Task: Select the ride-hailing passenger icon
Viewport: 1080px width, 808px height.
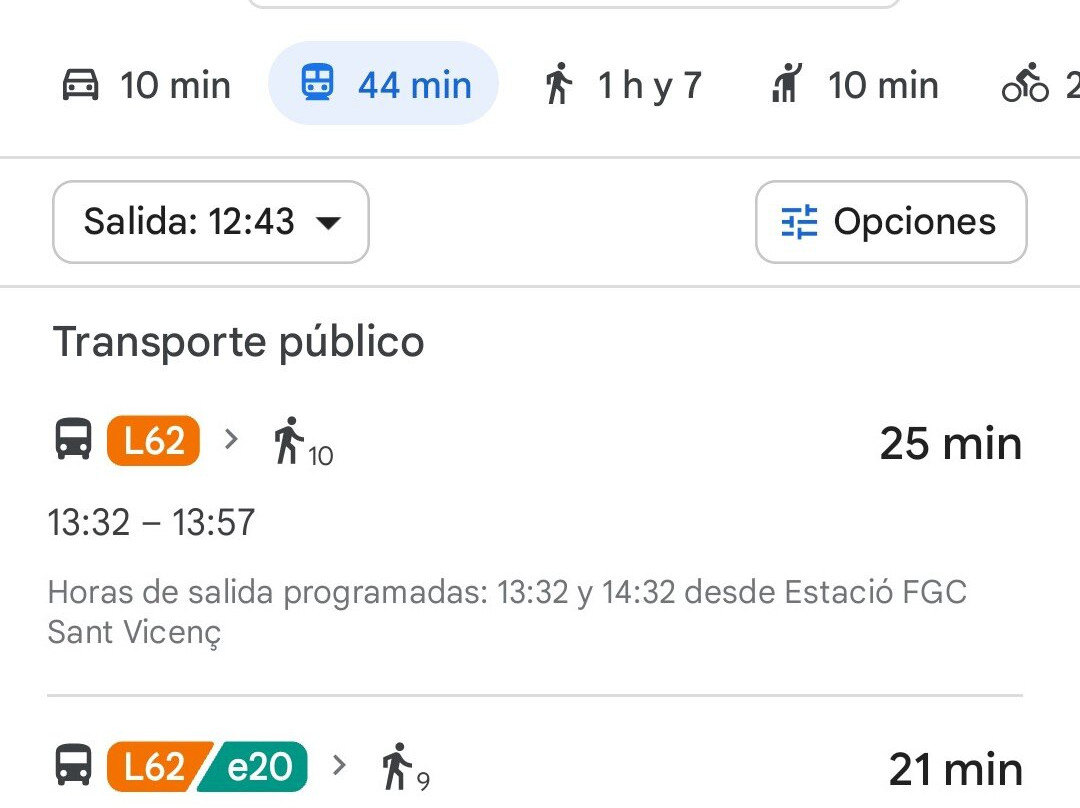Action: pos(788,84)
